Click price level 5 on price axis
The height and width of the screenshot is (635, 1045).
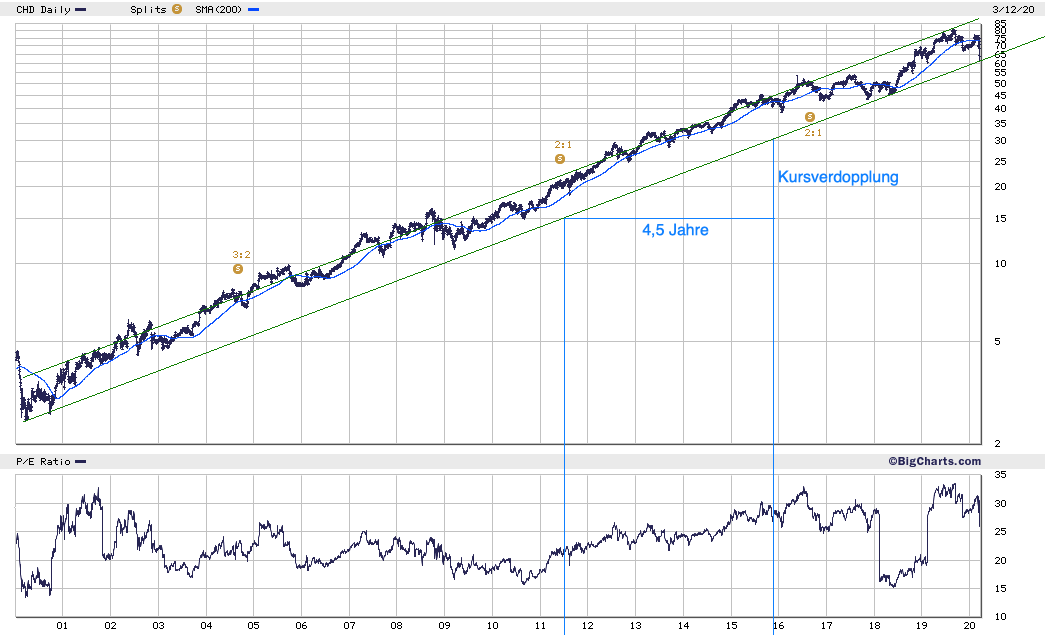coord(997,342)
